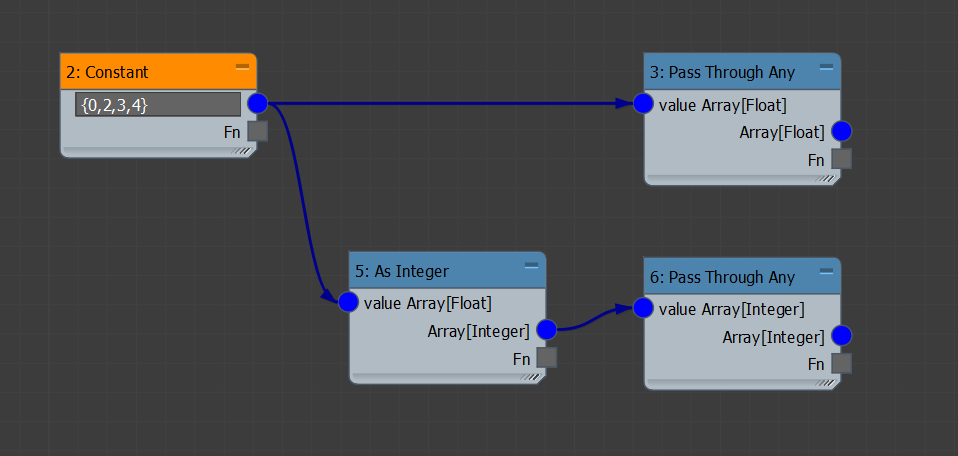
Task: Click resize grip of node 3
Action: 827,179
